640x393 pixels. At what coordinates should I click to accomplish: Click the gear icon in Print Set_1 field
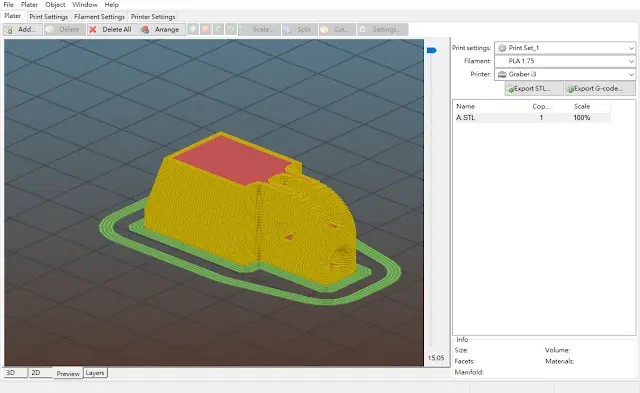point(502,48)
